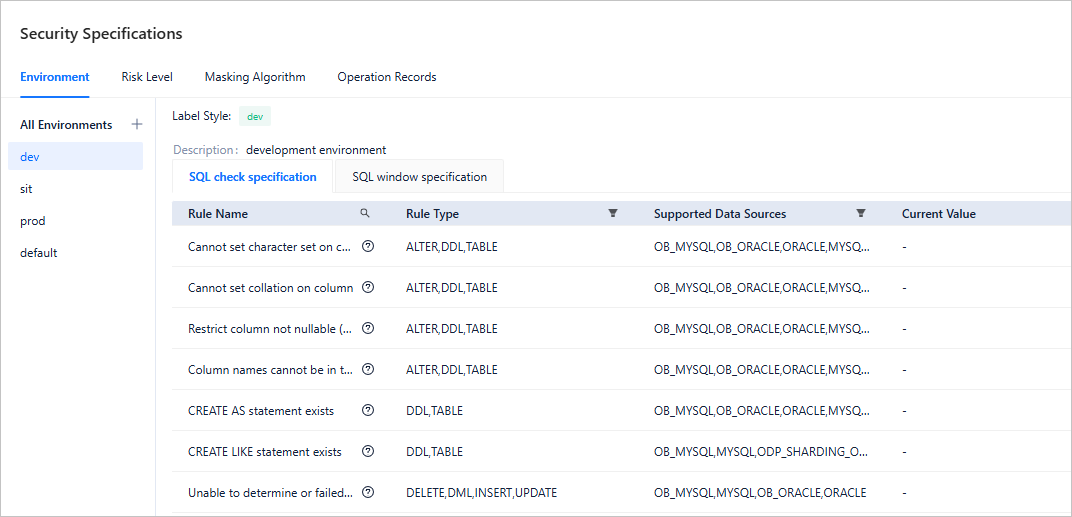The width and height of the screenshot is (1072, 517).
Task: Open the Rule Name search icon
Action: pyautogui.click(x=365, y=213)
